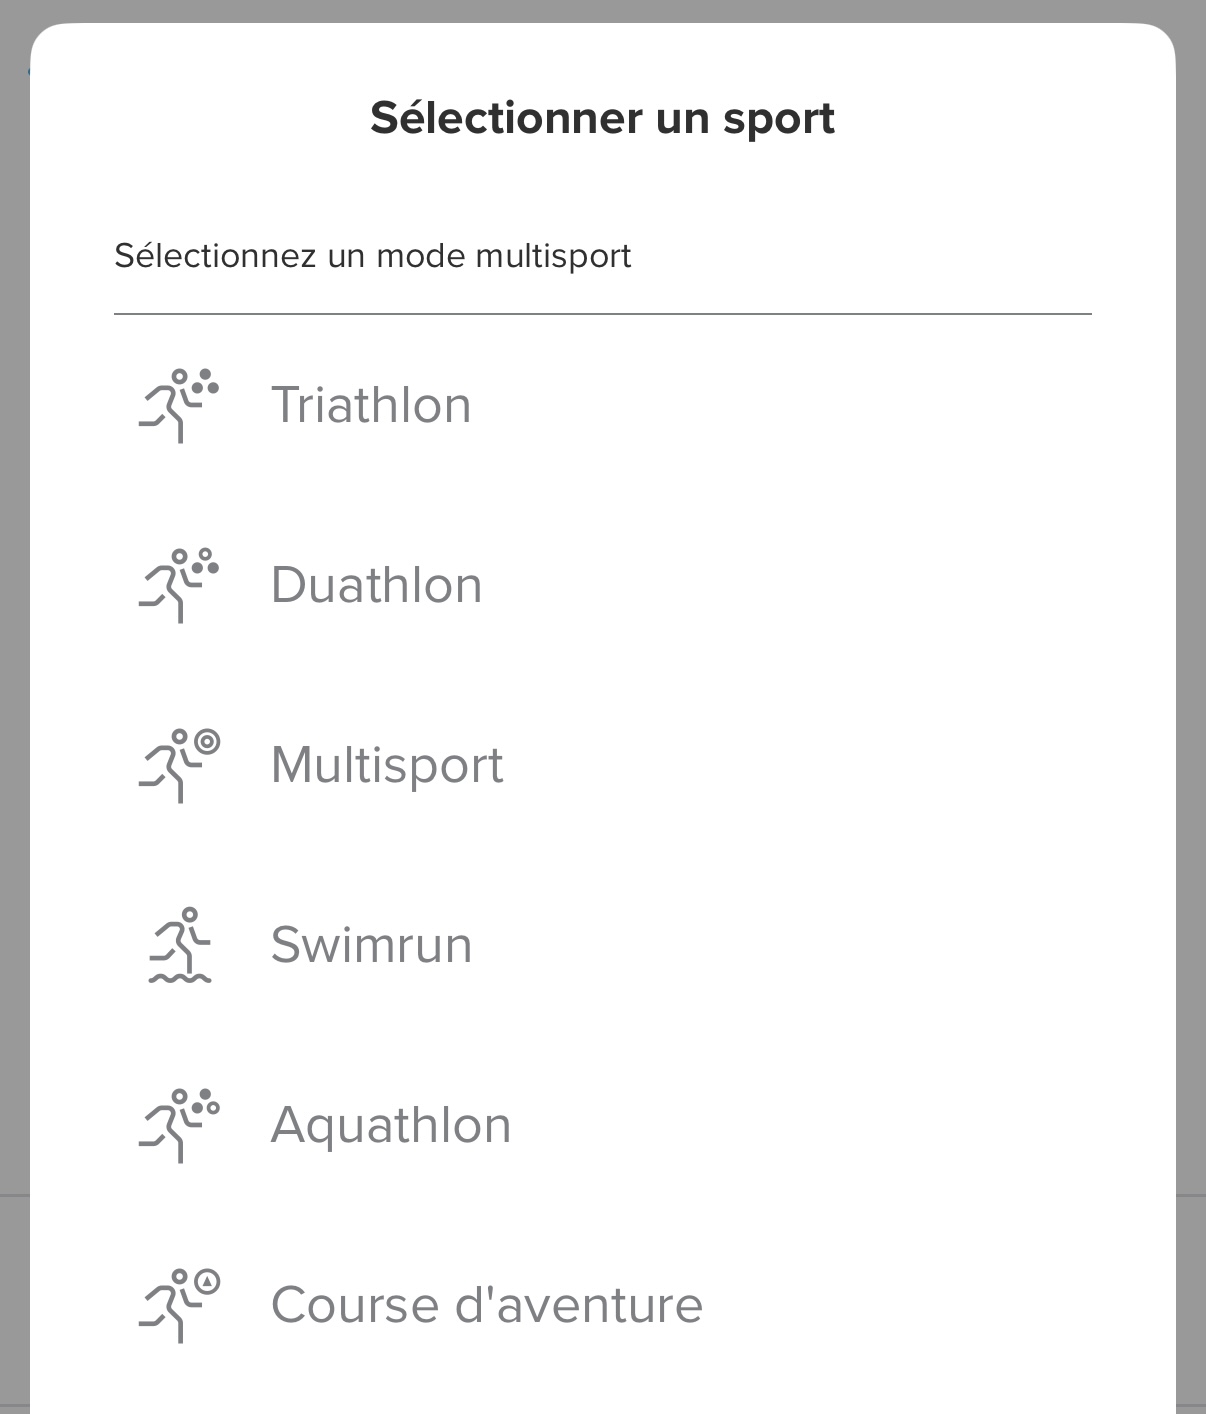Click the divider line beneath the subtitle
1206x1414 pixels.
click(x=603, y=314)
